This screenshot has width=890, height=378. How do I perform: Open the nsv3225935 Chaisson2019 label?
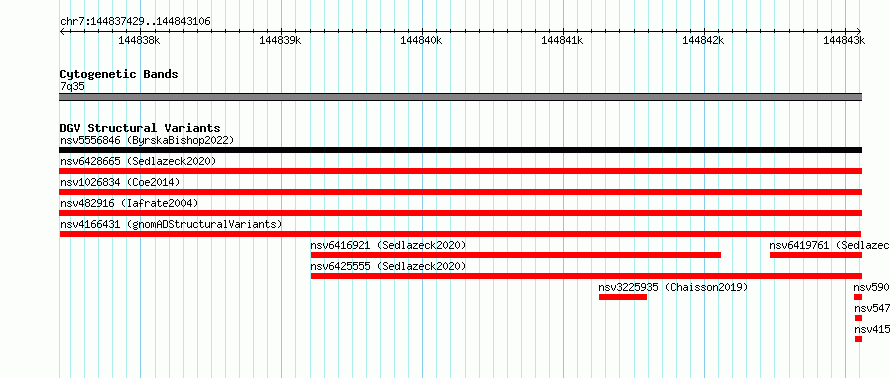(x=673, y=287)
